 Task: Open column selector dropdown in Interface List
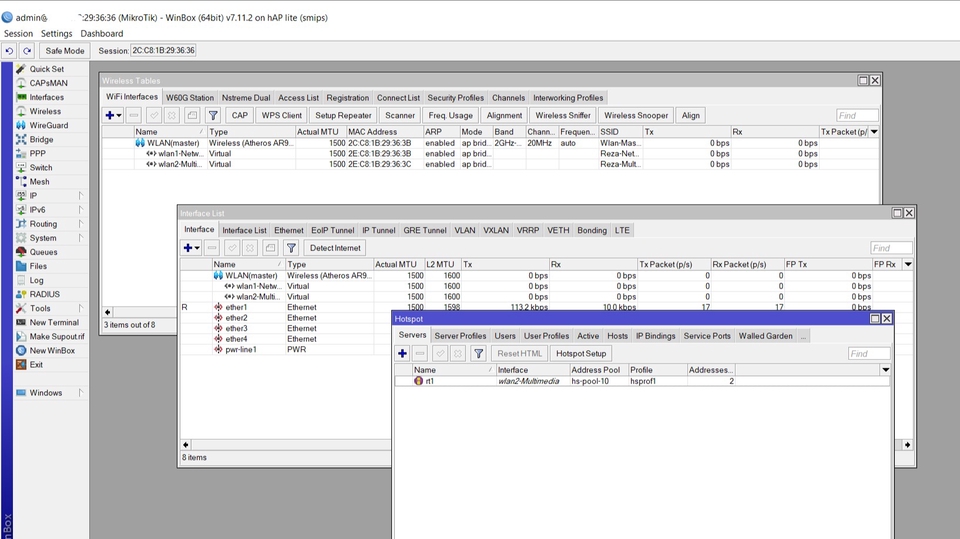tap(908, 265)
